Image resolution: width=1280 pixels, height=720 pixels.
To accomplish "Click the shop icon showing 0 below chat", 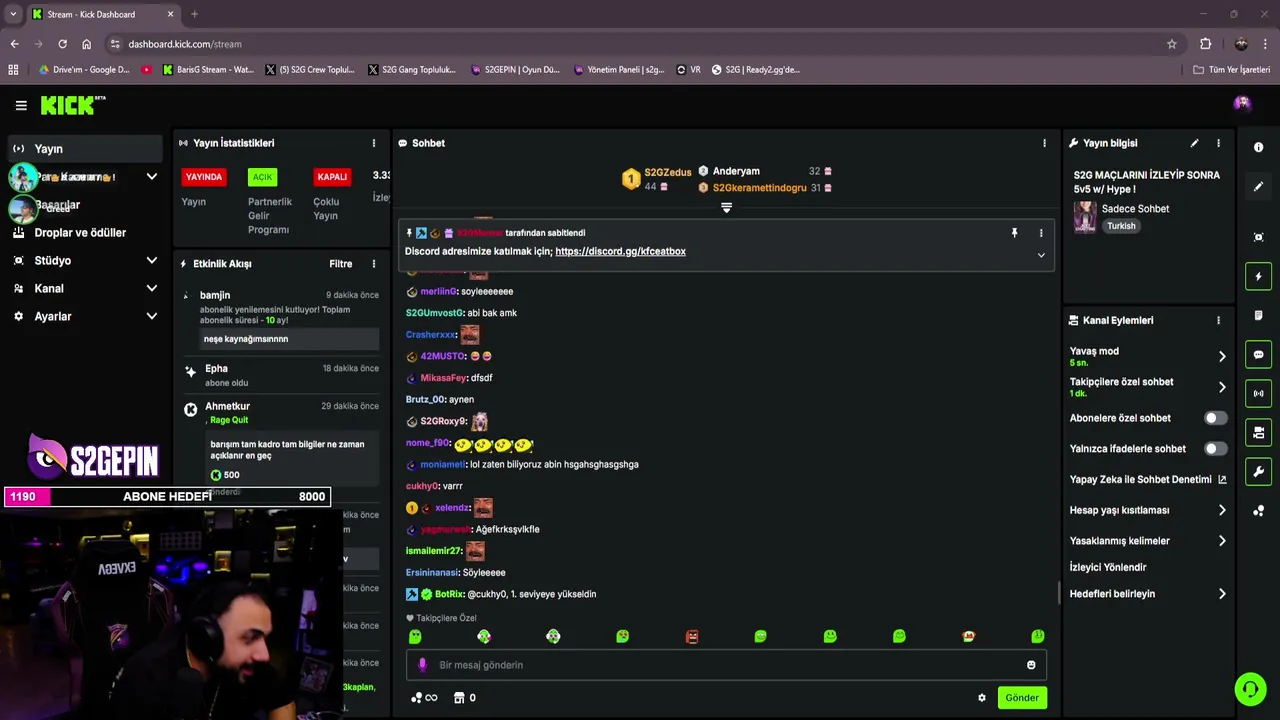I will tap(465, 698).
